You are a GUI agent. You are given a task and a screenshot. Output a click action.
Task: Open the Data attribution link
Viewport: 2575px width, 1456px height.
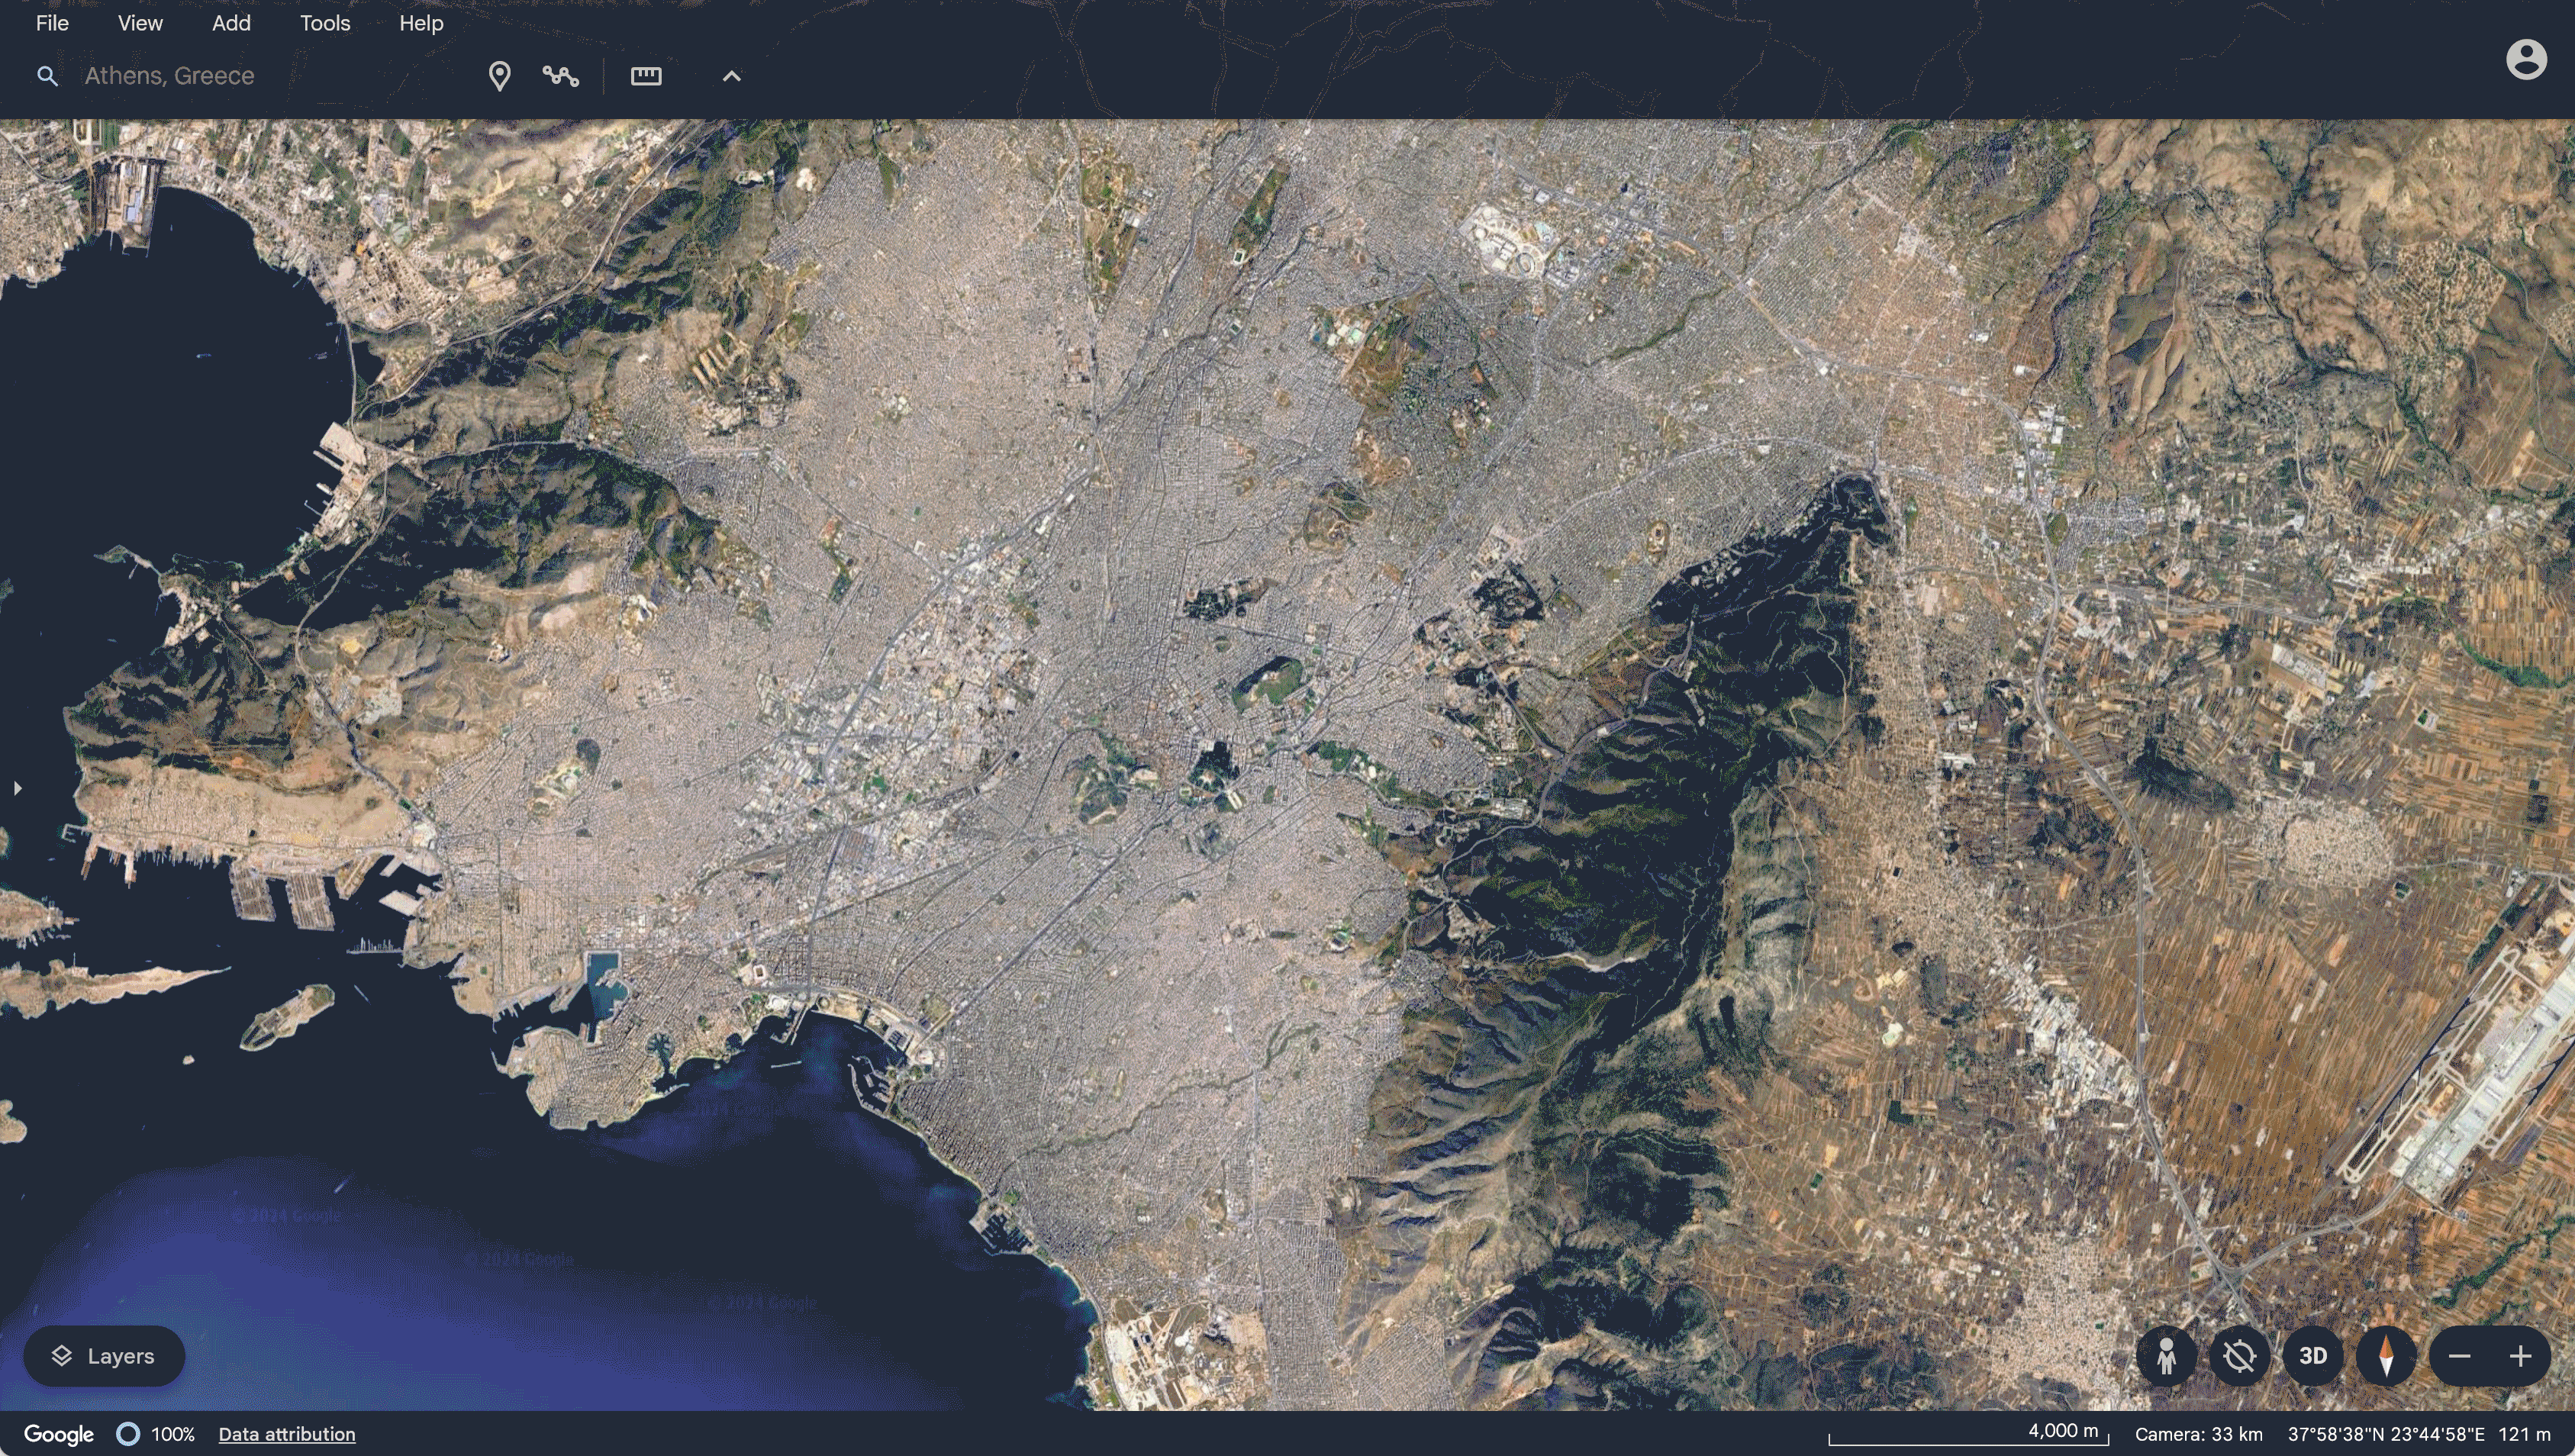tap(287, 1434)
